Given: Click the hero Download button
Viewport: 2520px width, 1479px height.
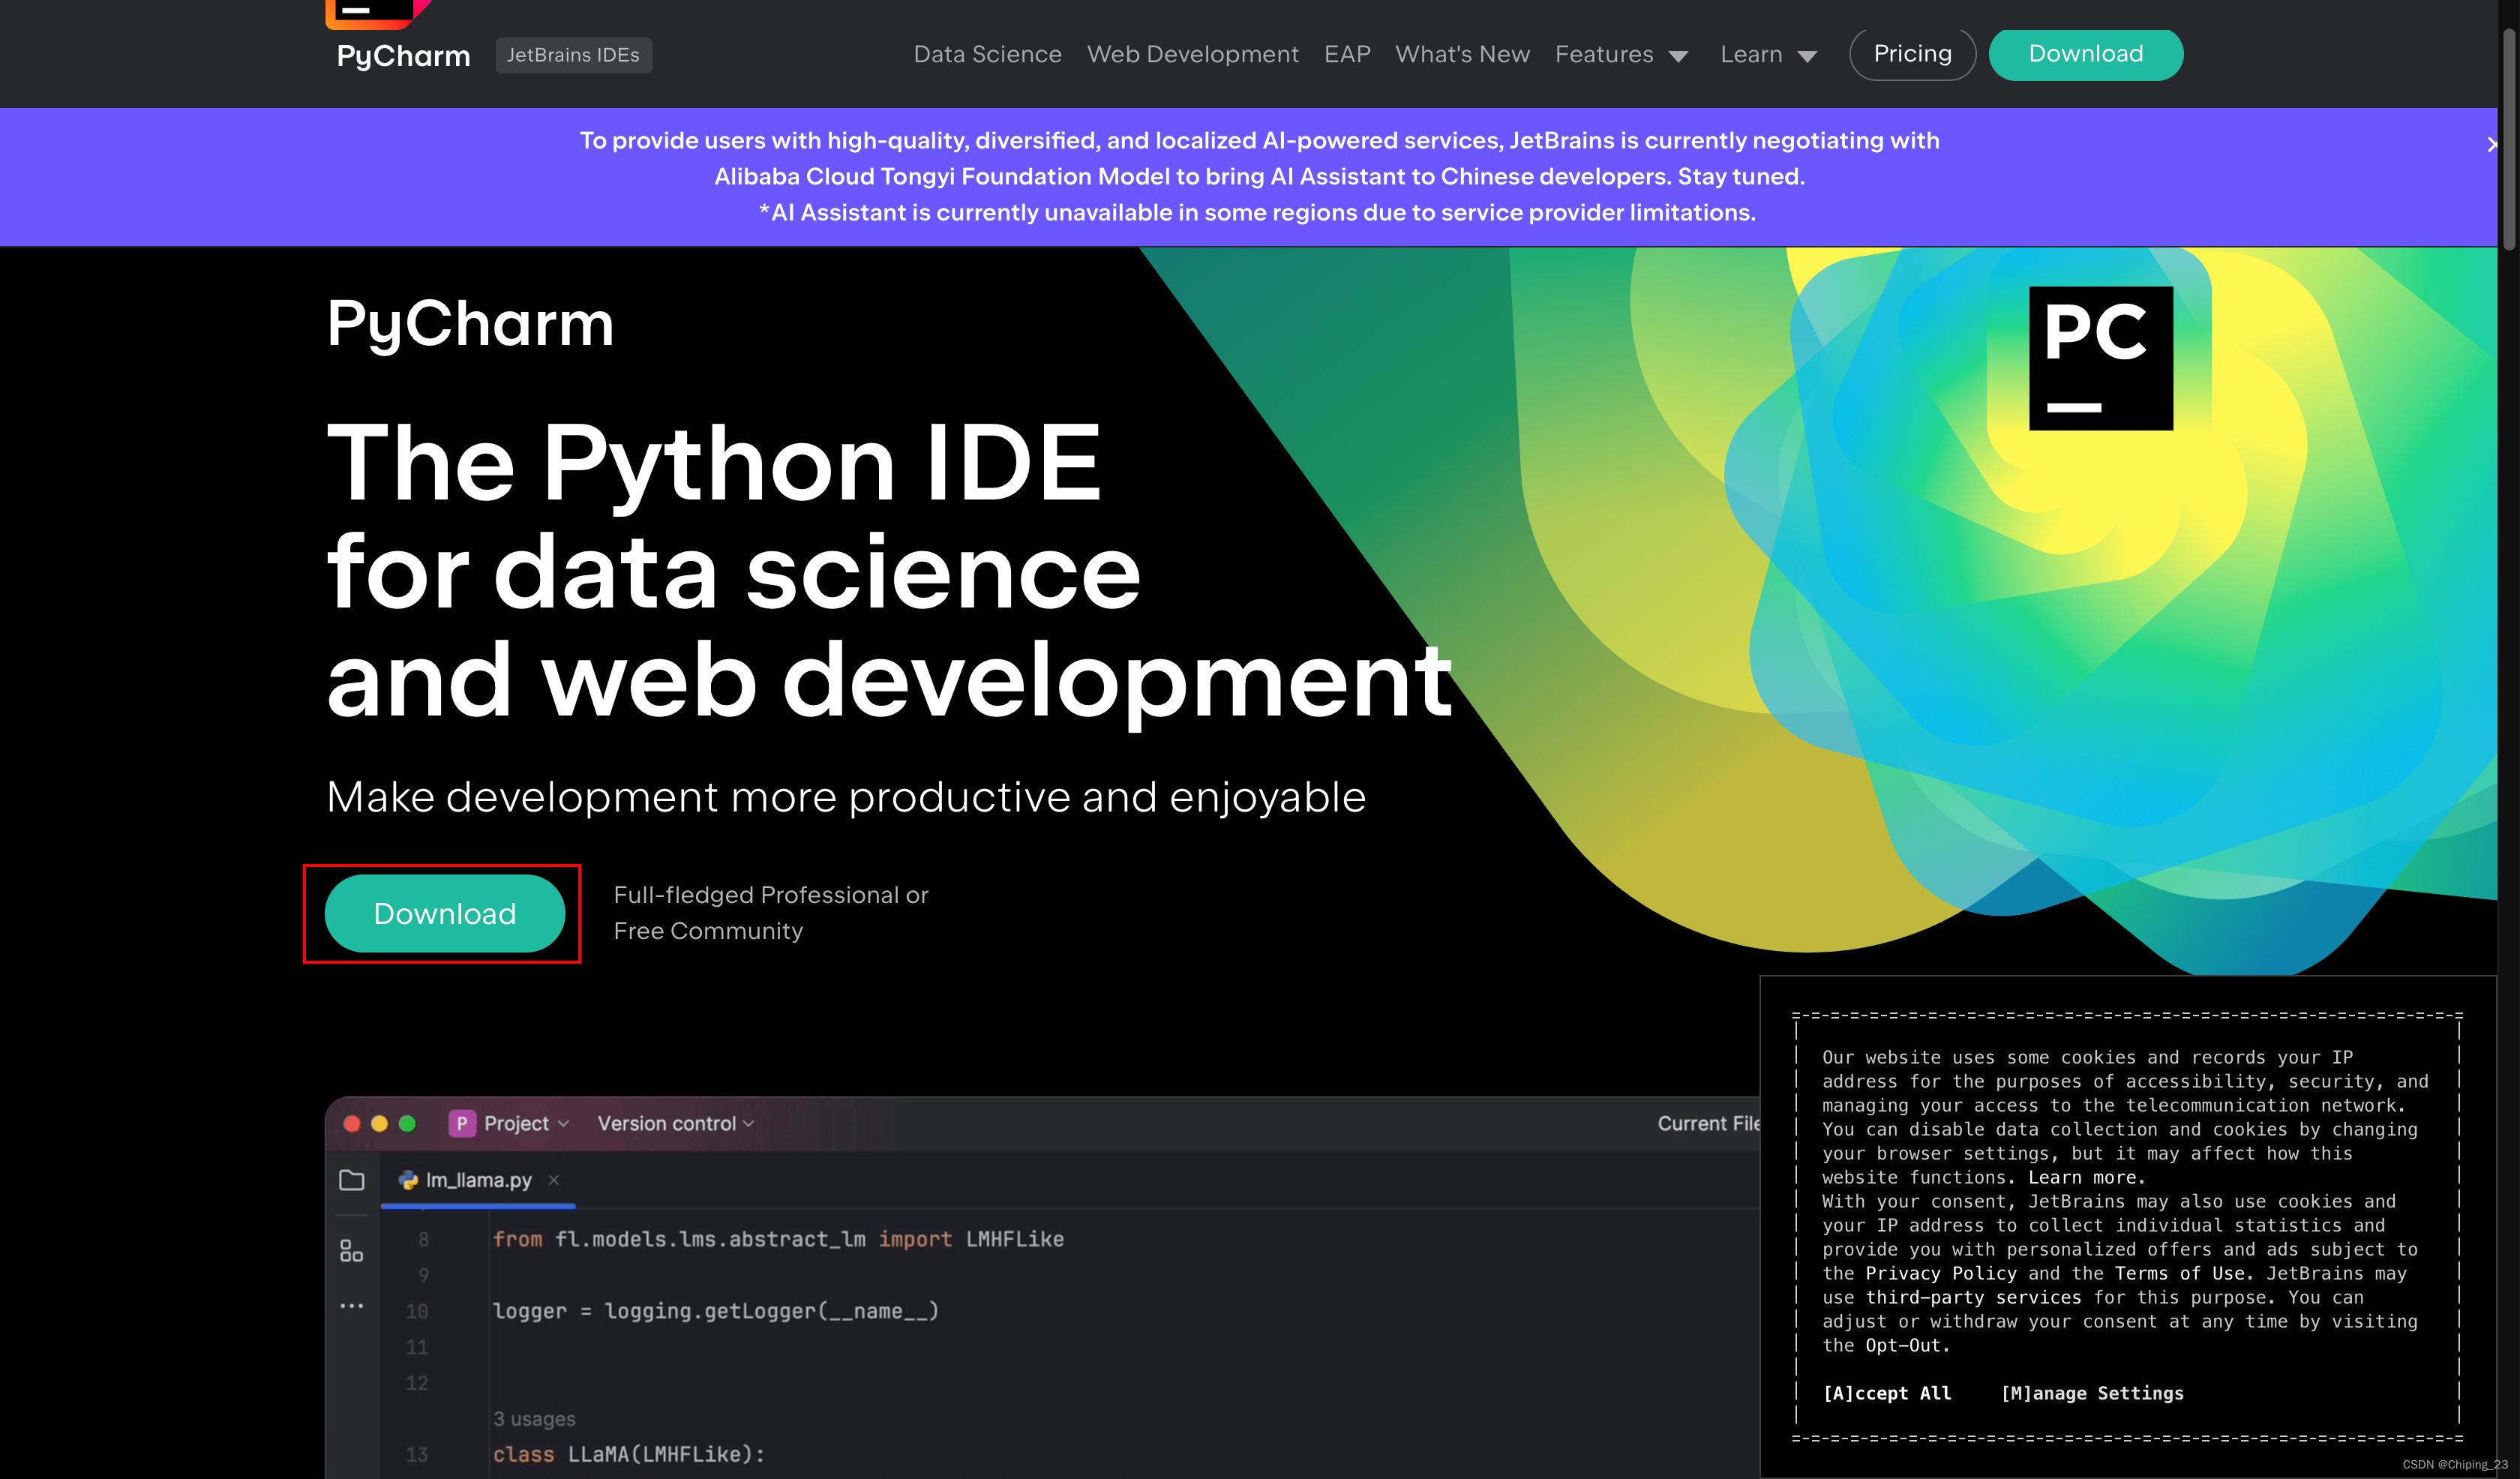Looking at the screenshot, I should coord(445,913).
